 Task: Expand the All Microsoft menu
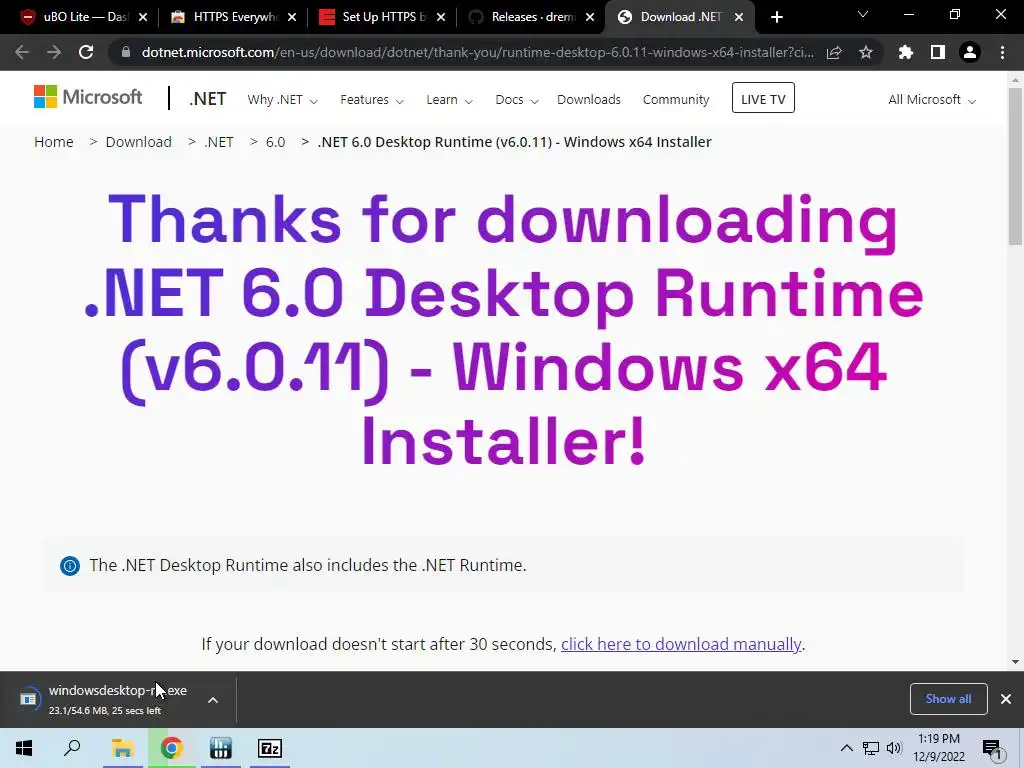point(932,100)
